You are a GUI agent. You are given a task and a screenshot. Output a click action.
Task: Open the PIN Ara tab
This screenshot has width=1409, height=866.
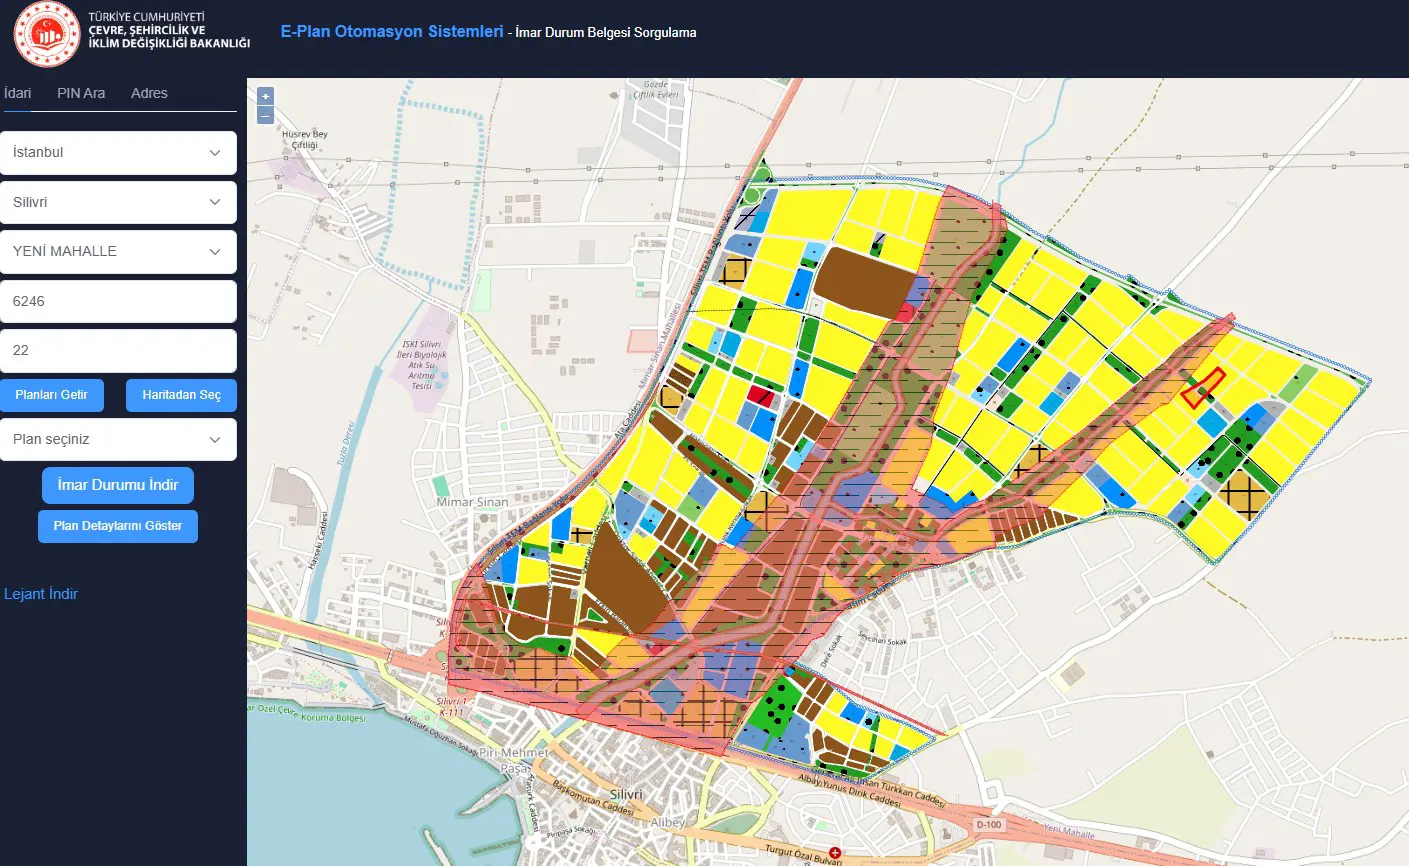click(81, 93)
